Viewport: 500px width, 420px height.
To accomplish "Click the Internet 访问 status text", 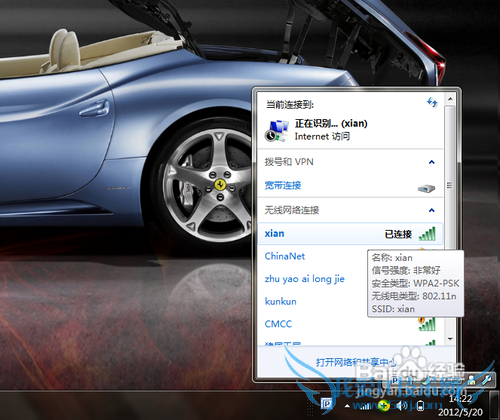I will pyautogui.click(x=322, y=136).
